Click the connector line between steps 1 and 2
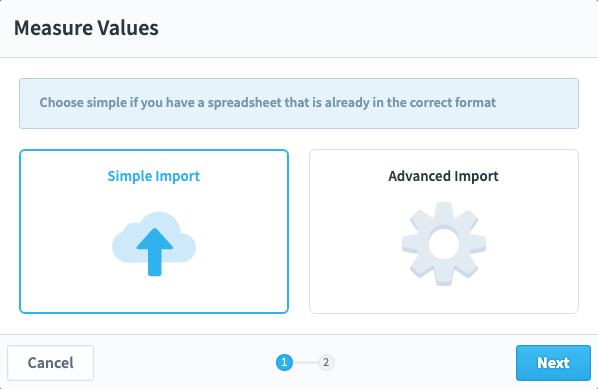The width and height of the screenshot is (598, 389). pyautogui.click(x=305, y=362)
